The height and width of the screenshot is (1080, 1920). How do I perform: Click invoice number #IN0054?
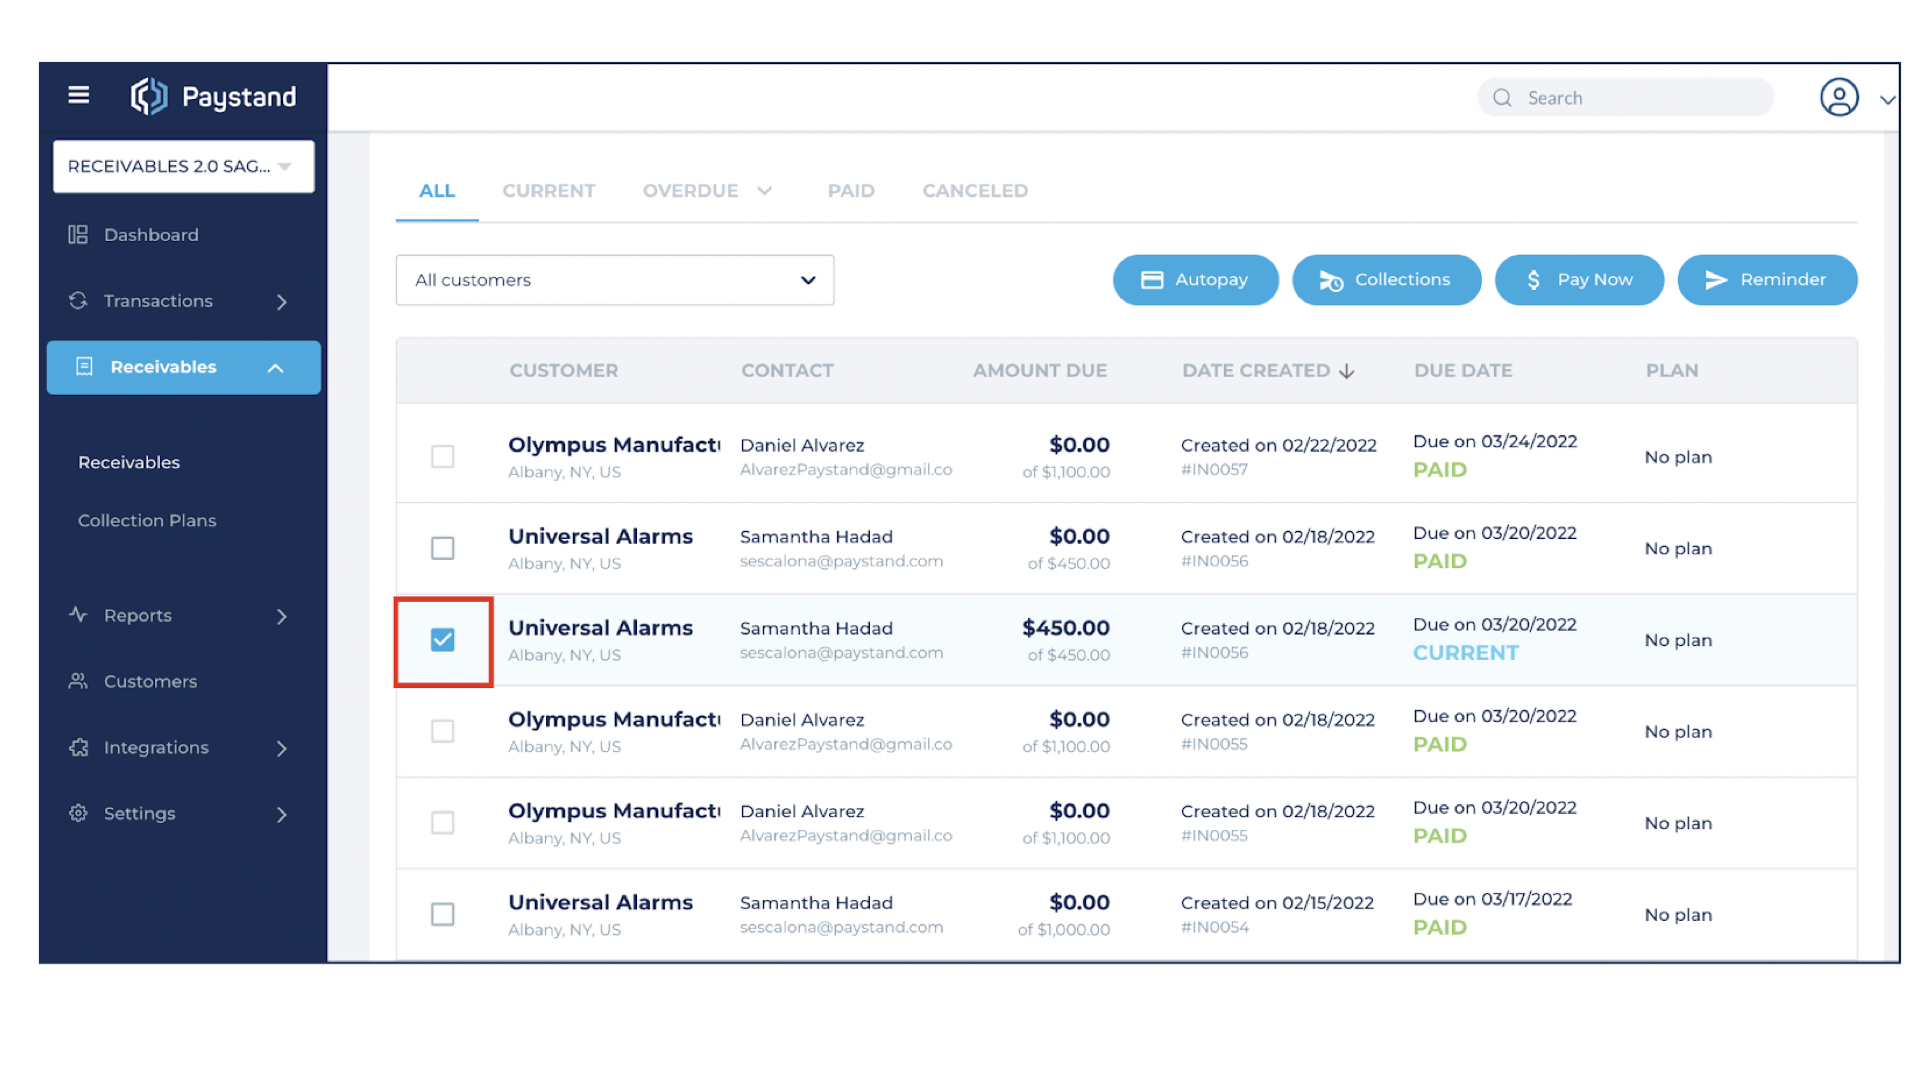coord(1214,928)
